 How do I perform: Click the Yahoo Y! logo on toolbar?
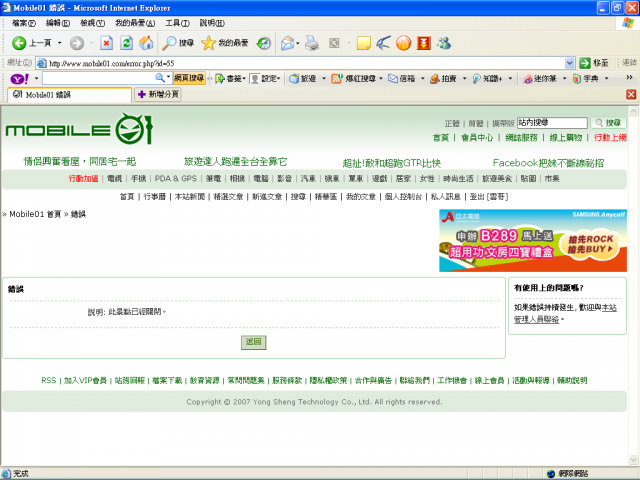tap(19, 78)
